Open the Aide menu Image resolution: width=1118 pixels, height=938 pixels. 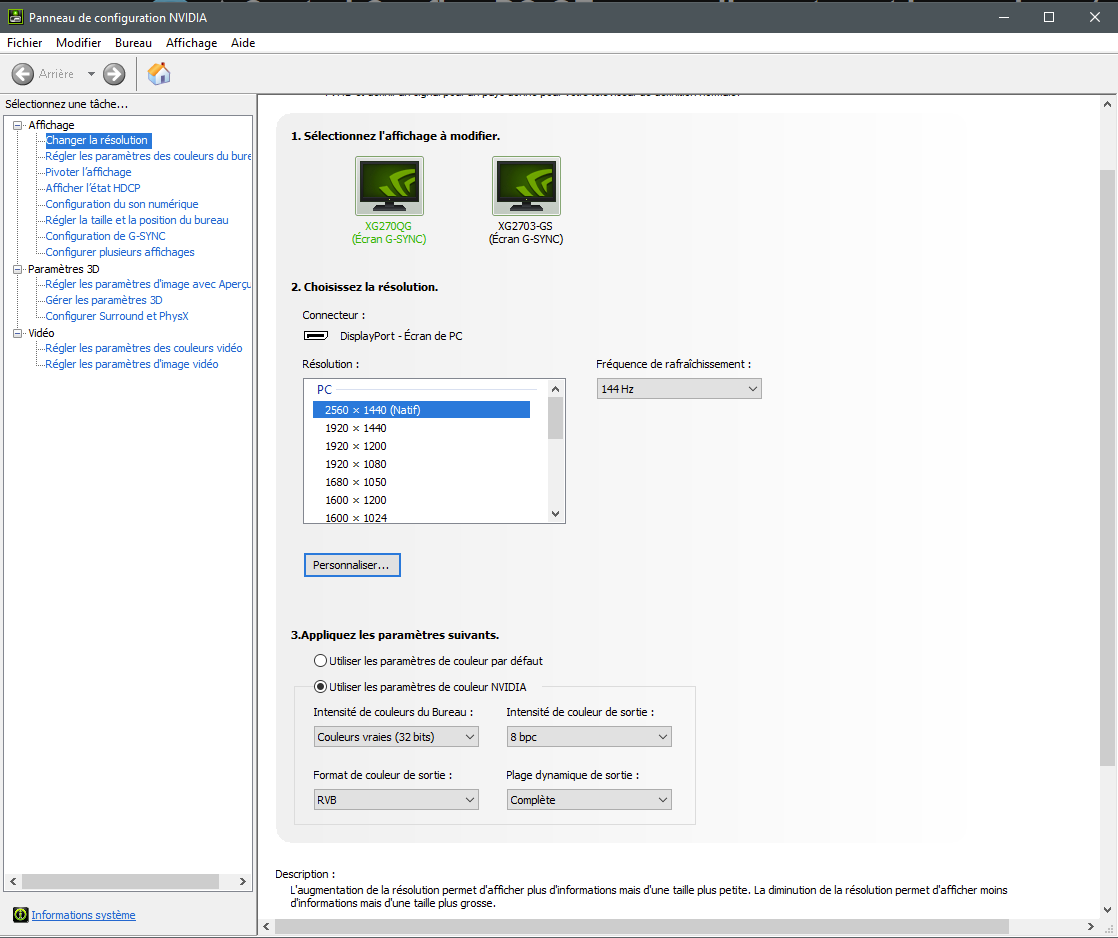242,43
